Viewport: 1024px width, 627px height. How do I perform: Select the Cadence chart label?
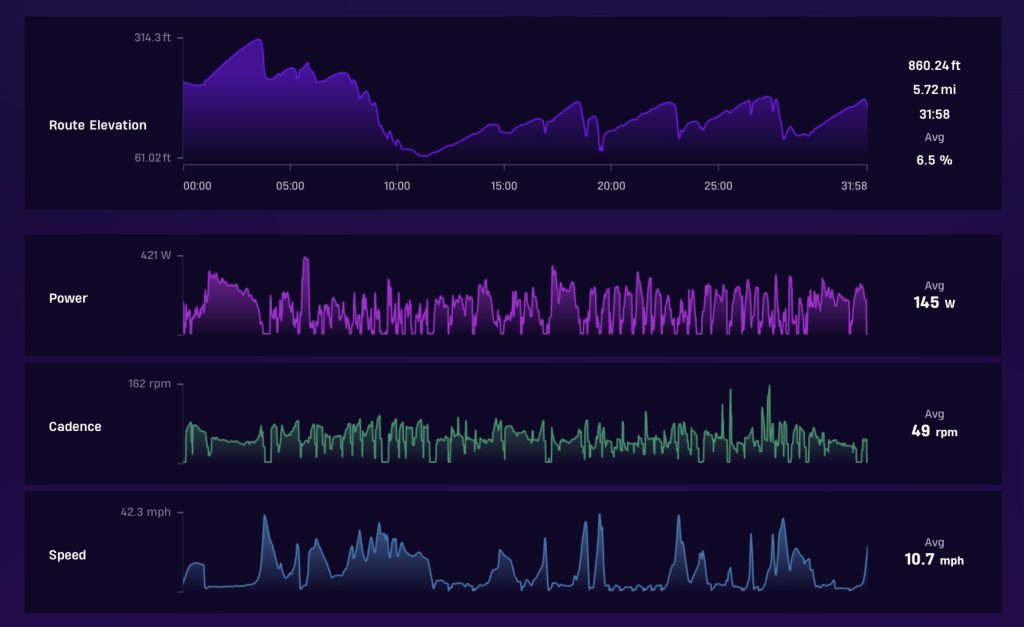[x=75, y=427]
